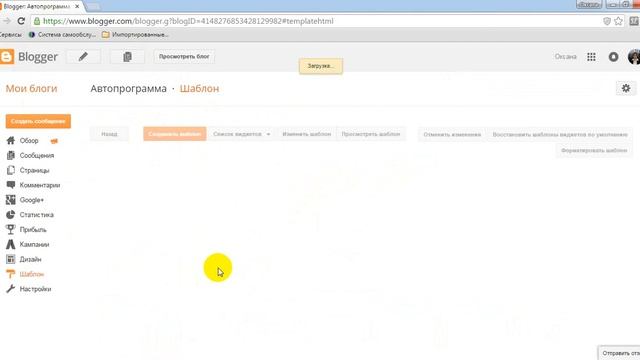This screenshot has width=640, height=360.
Task: Open the notifications circle icon
Action: [613, 57]
